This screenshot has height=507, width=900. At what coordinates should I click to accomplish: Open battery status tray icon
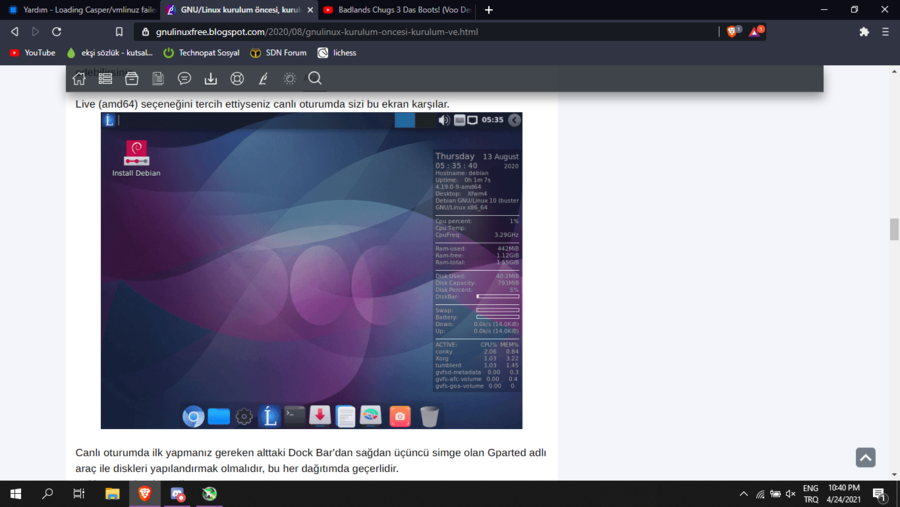pos(775,494)
